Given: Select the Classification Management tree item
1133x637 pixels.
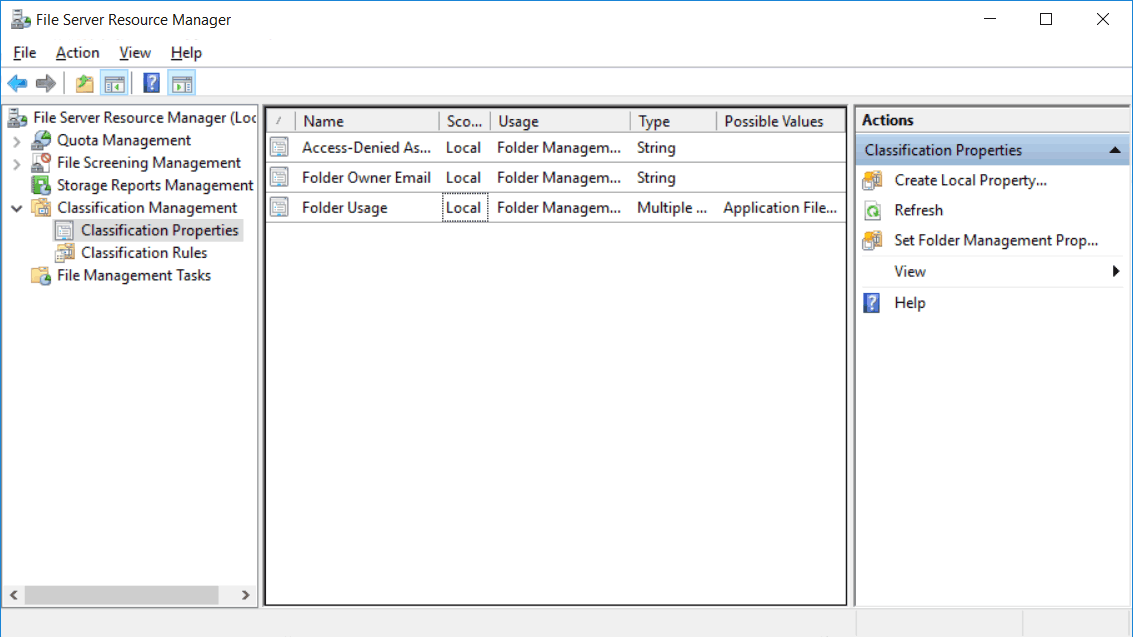Looking at the screenshot, I should (x=147, y=208).
